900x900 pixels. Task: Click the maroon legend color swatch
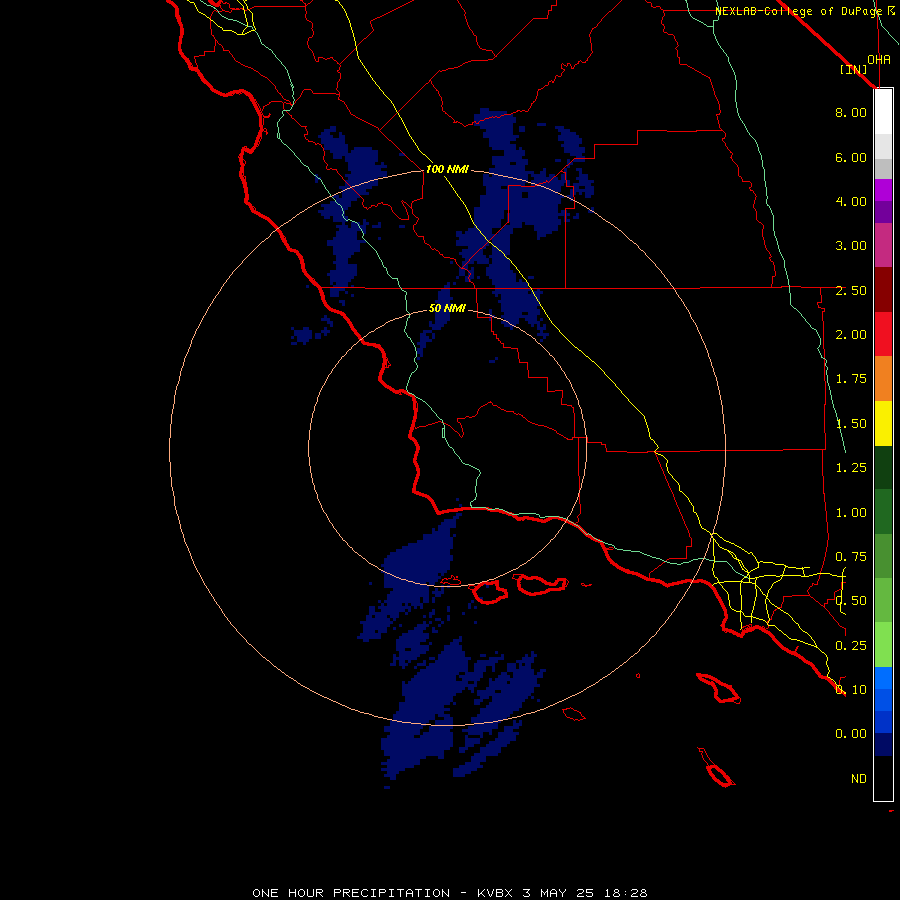[883, 290]
